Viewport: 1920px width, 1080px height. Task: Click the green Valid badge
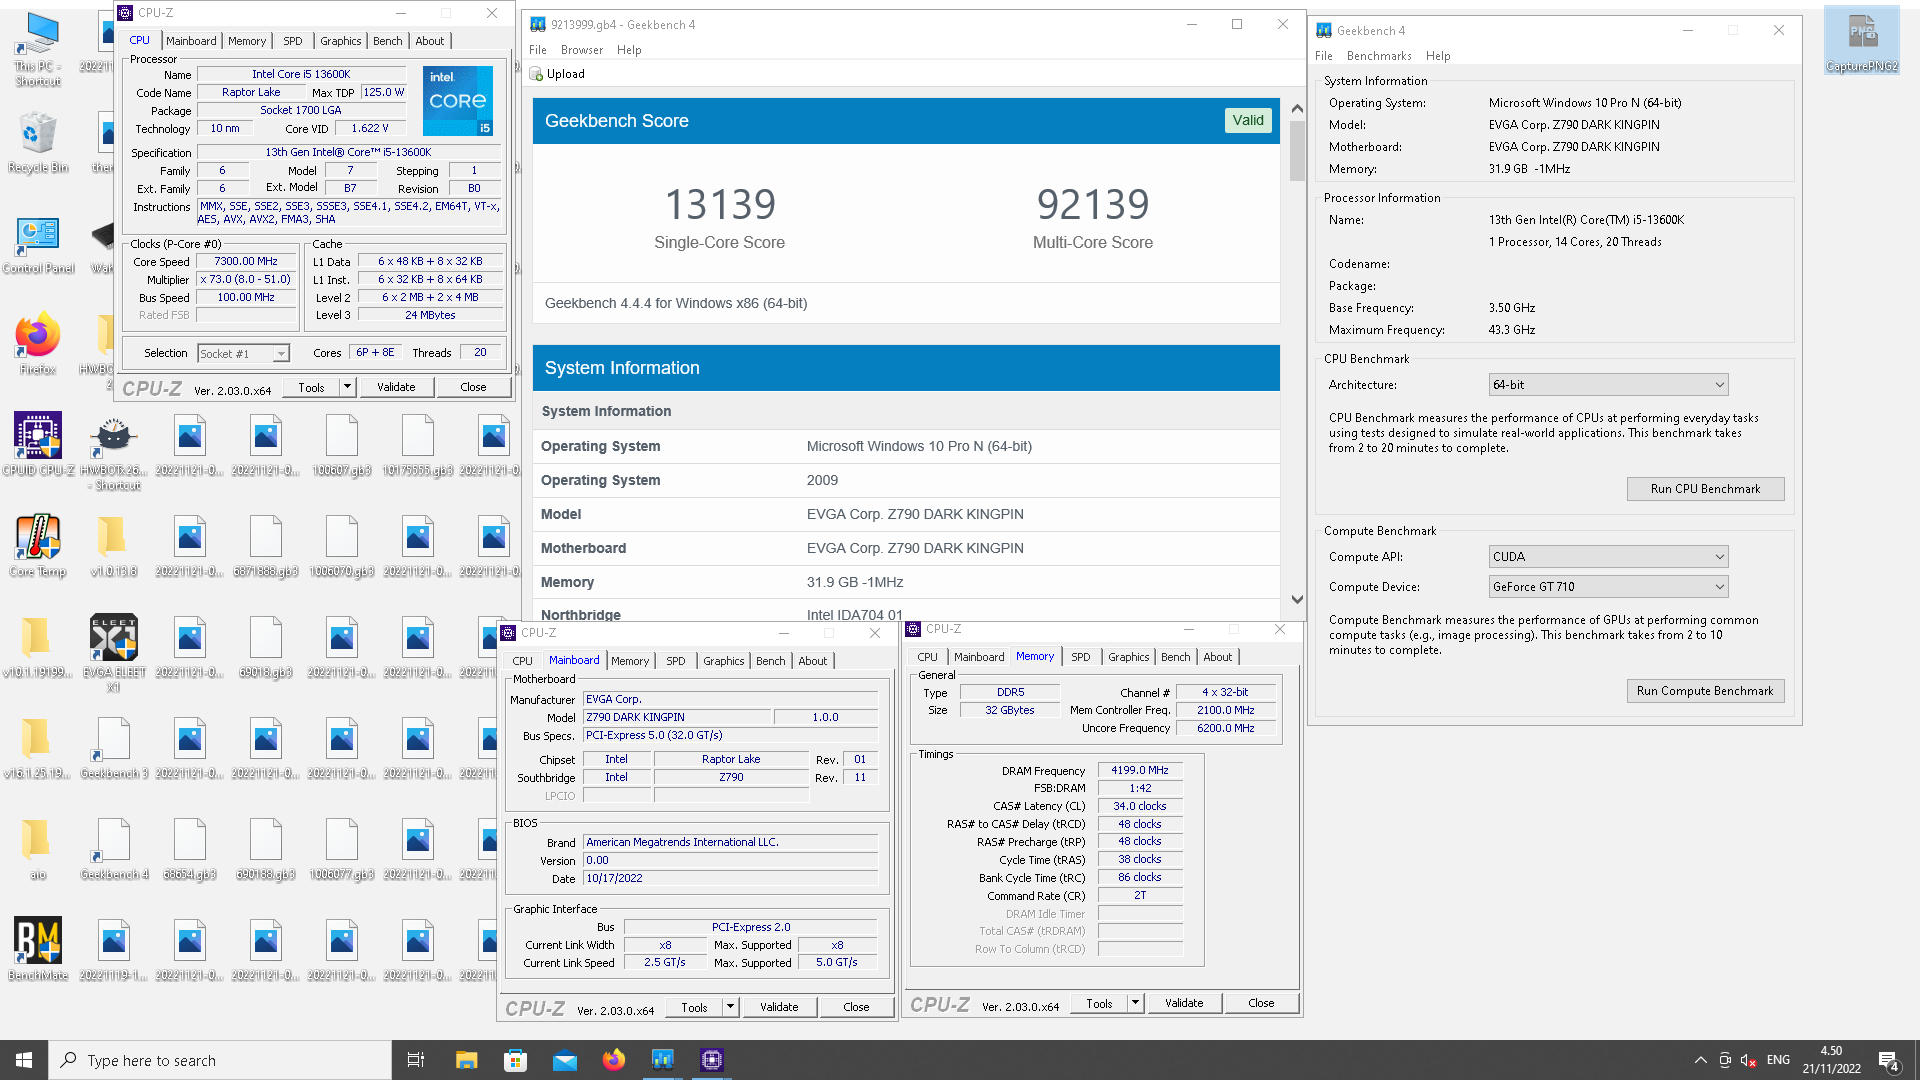(x=1248, y=120)
